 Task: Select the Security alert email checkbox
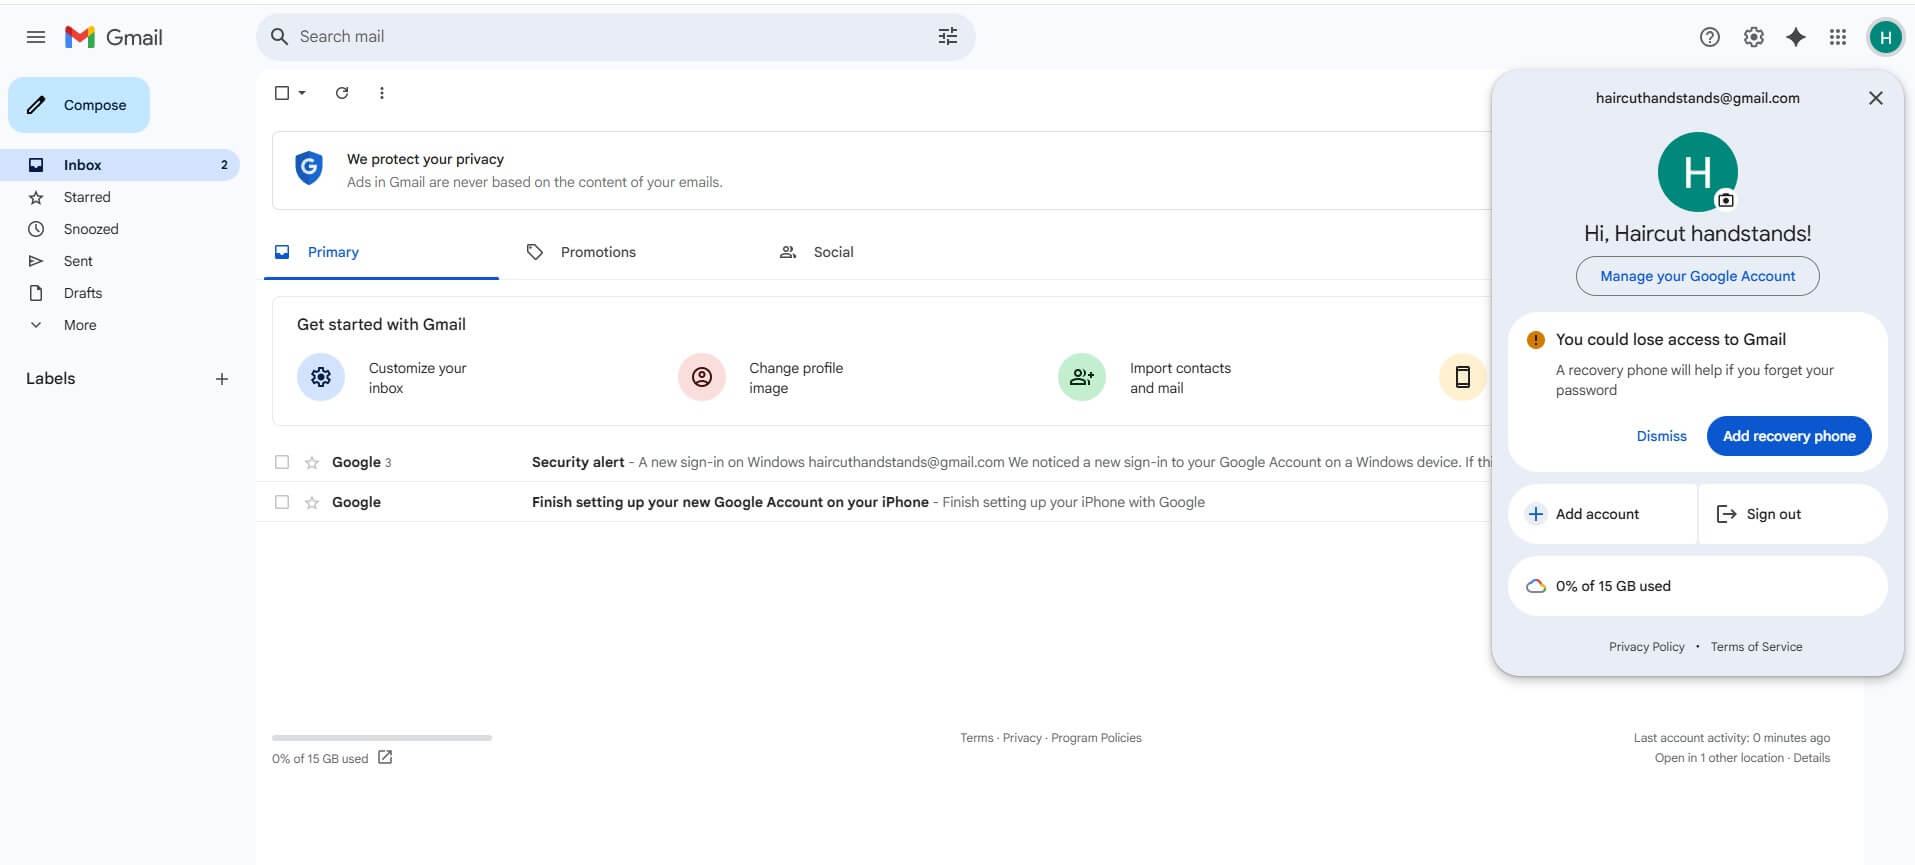(282, 462)
